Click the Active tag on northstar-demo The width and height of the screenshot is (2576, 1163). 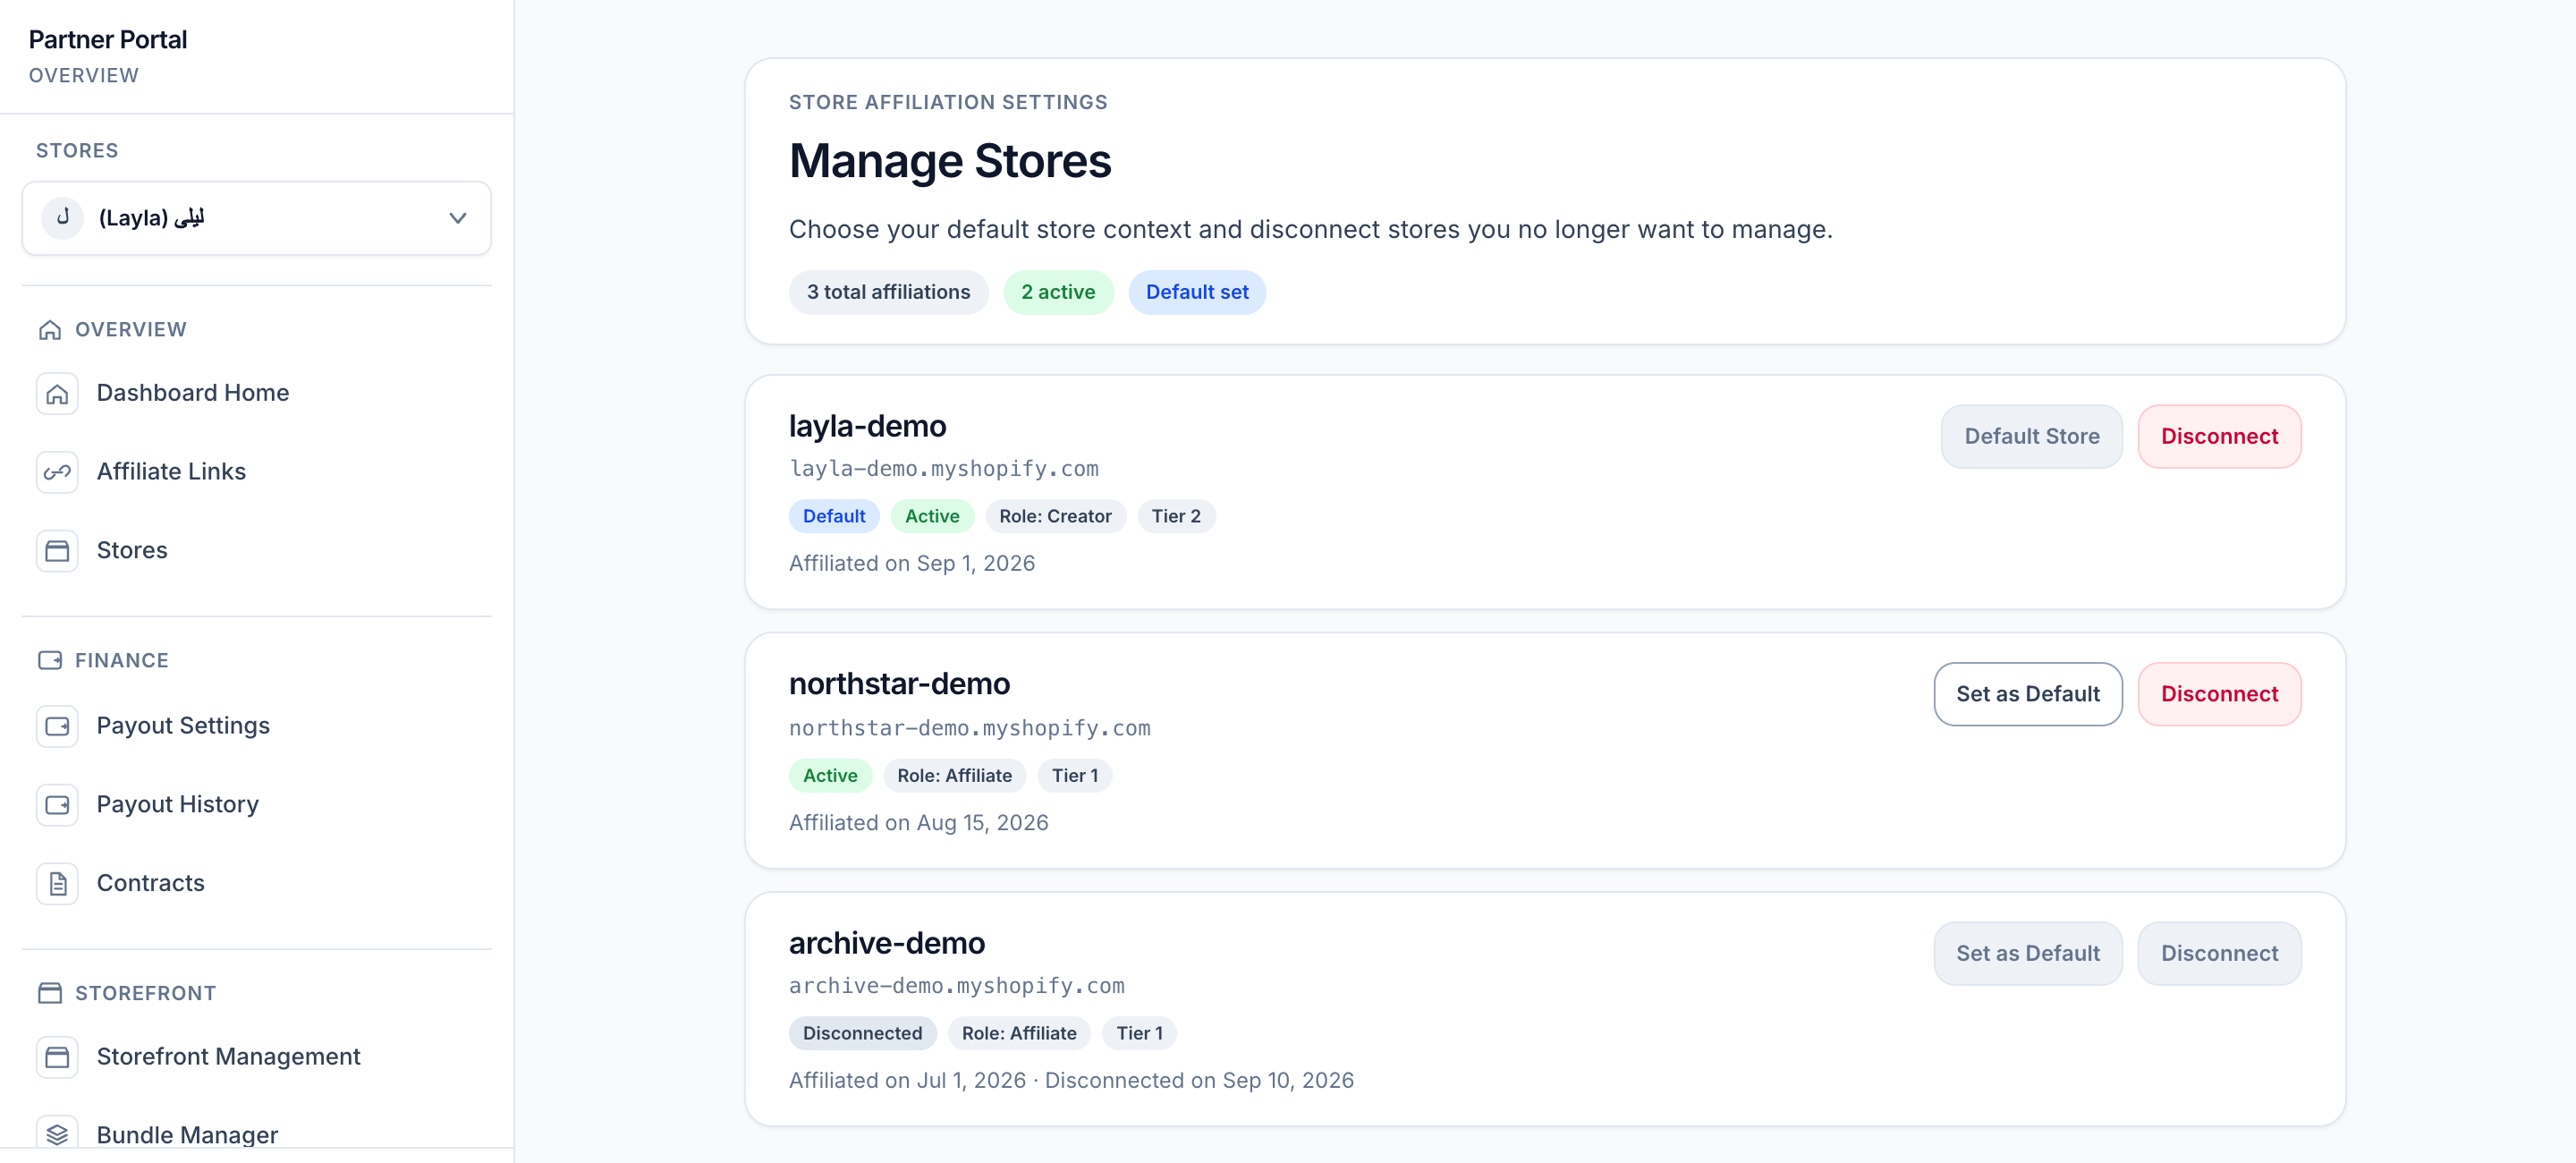[x=830, y=776]
